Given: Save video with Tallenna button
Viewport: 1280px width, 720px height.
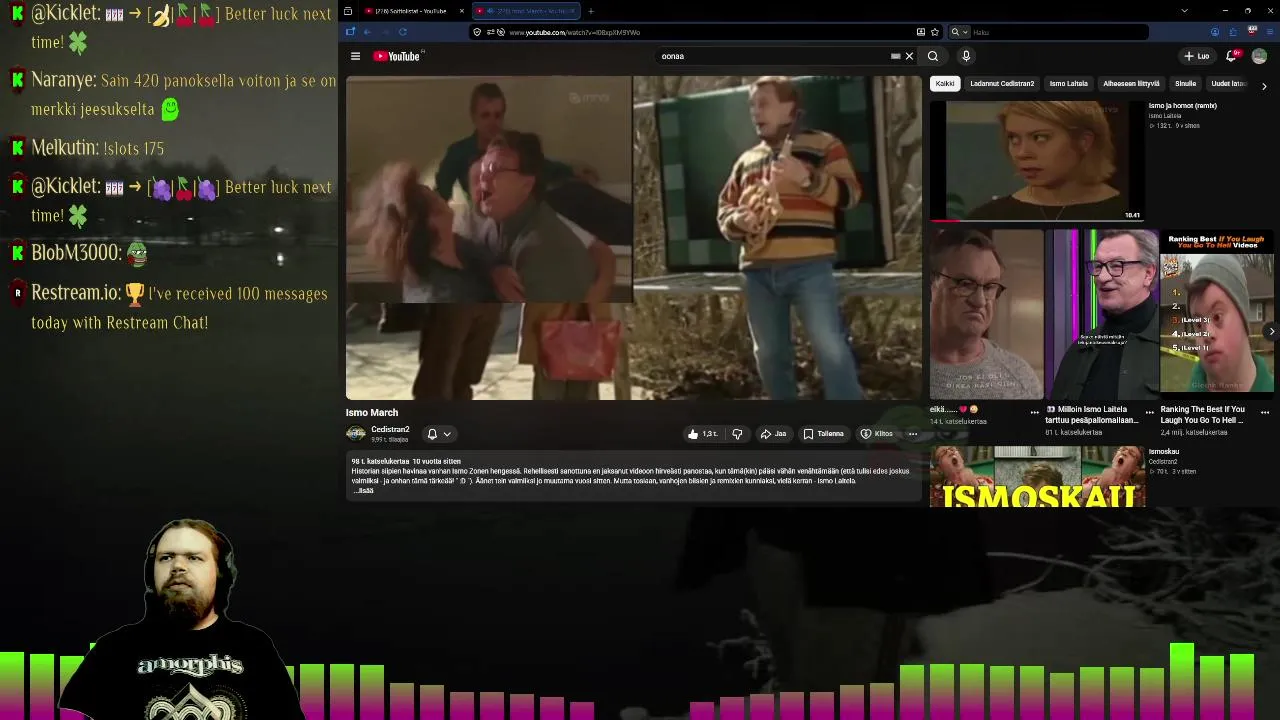Looking at the screenshot, I should tap(824, 434).
